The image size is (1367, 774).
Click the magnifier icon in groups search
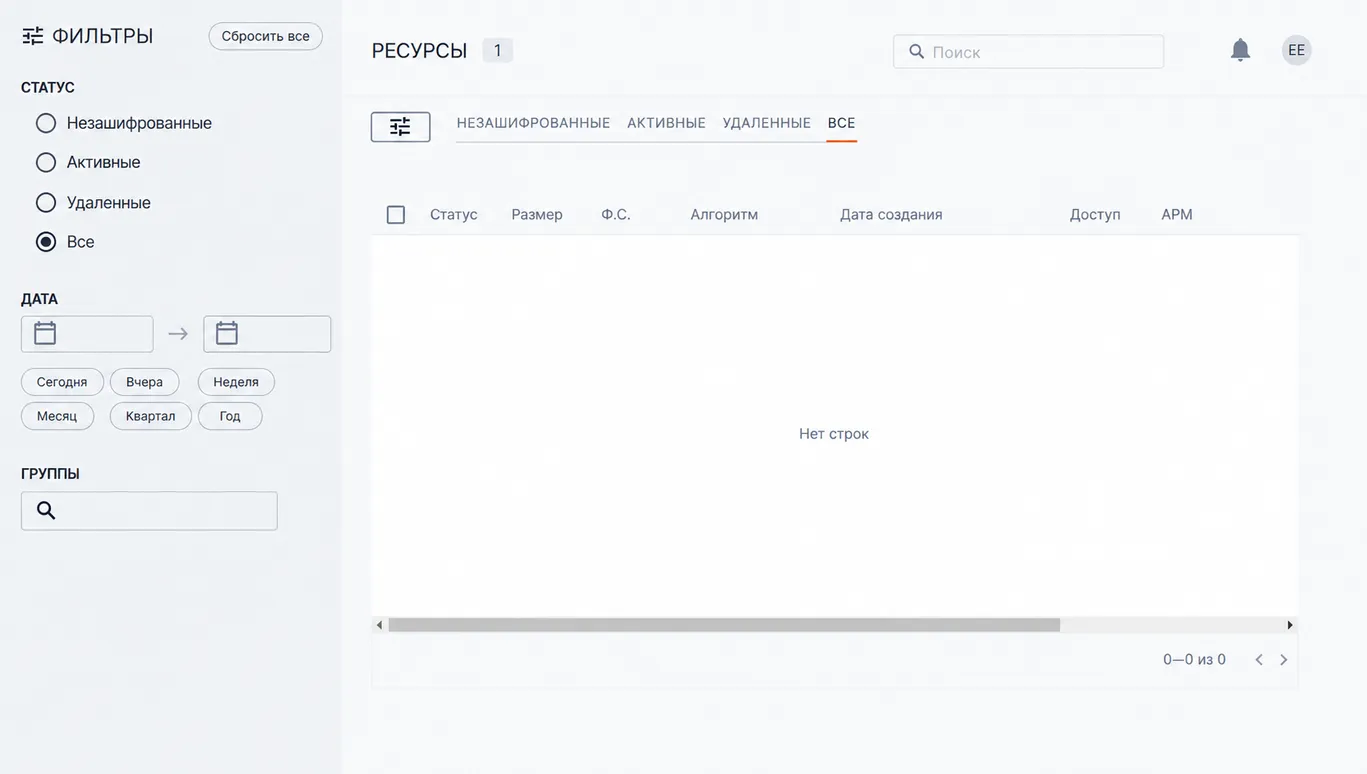[46, 510]
